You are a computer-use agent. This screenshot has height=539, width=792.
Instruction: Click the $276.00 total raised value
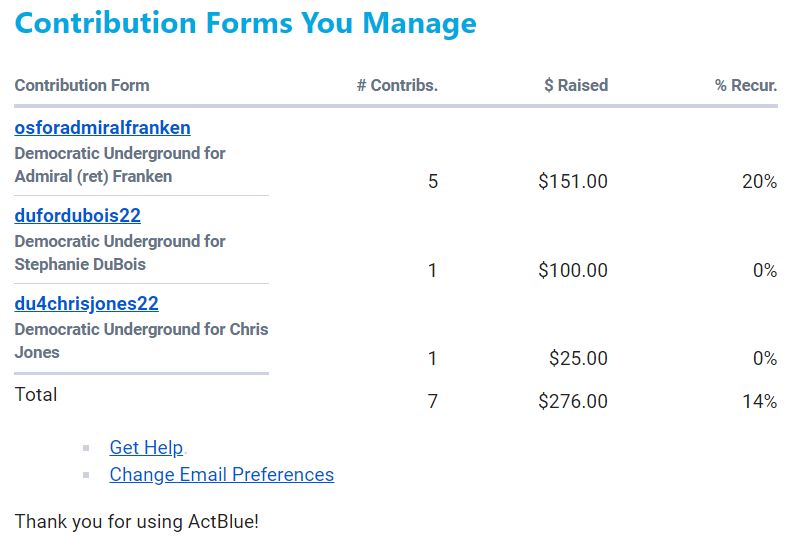coord(572,402)
